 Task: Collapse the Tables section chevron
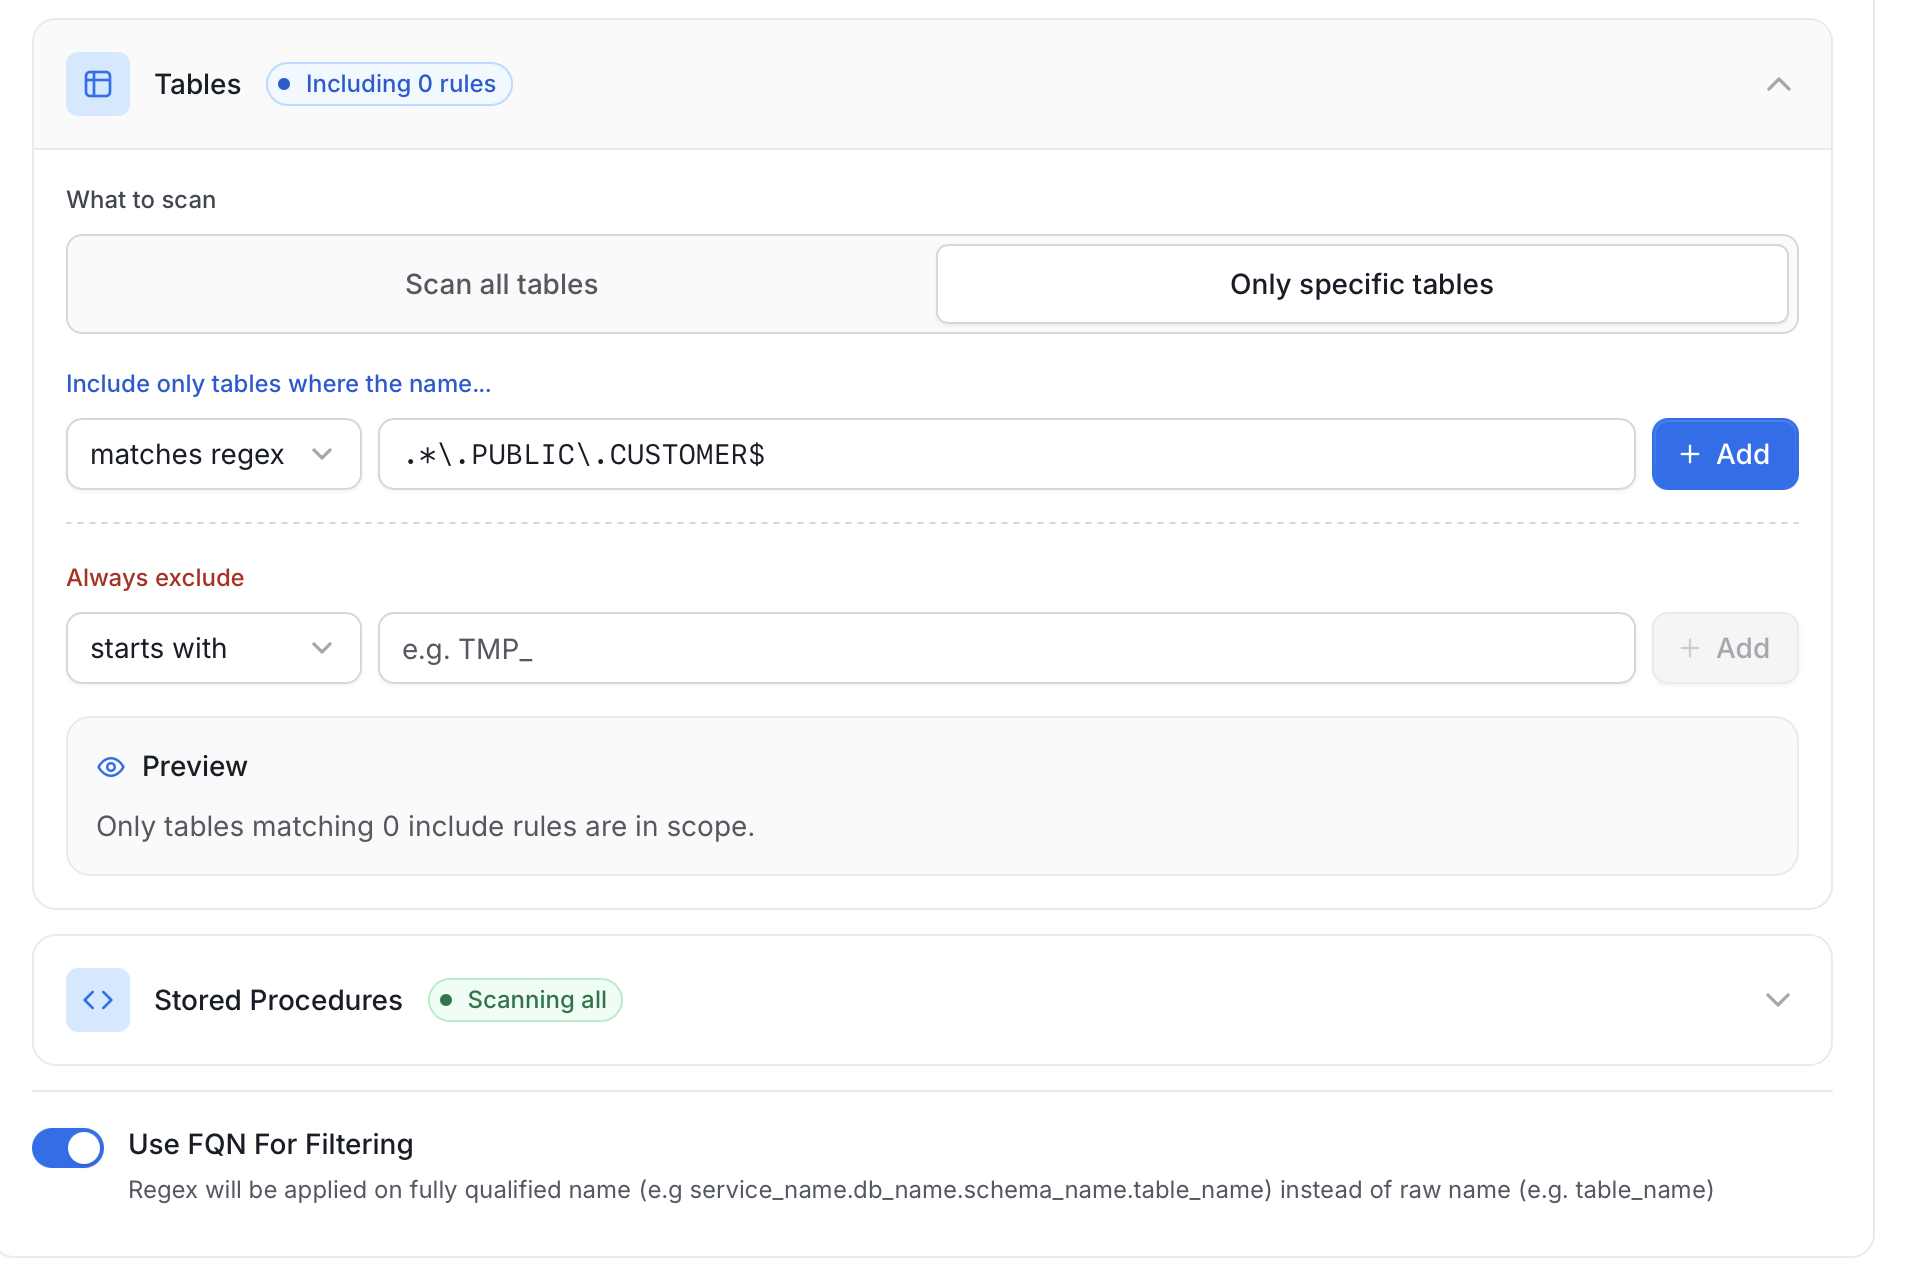click(x=1778, y=84)
